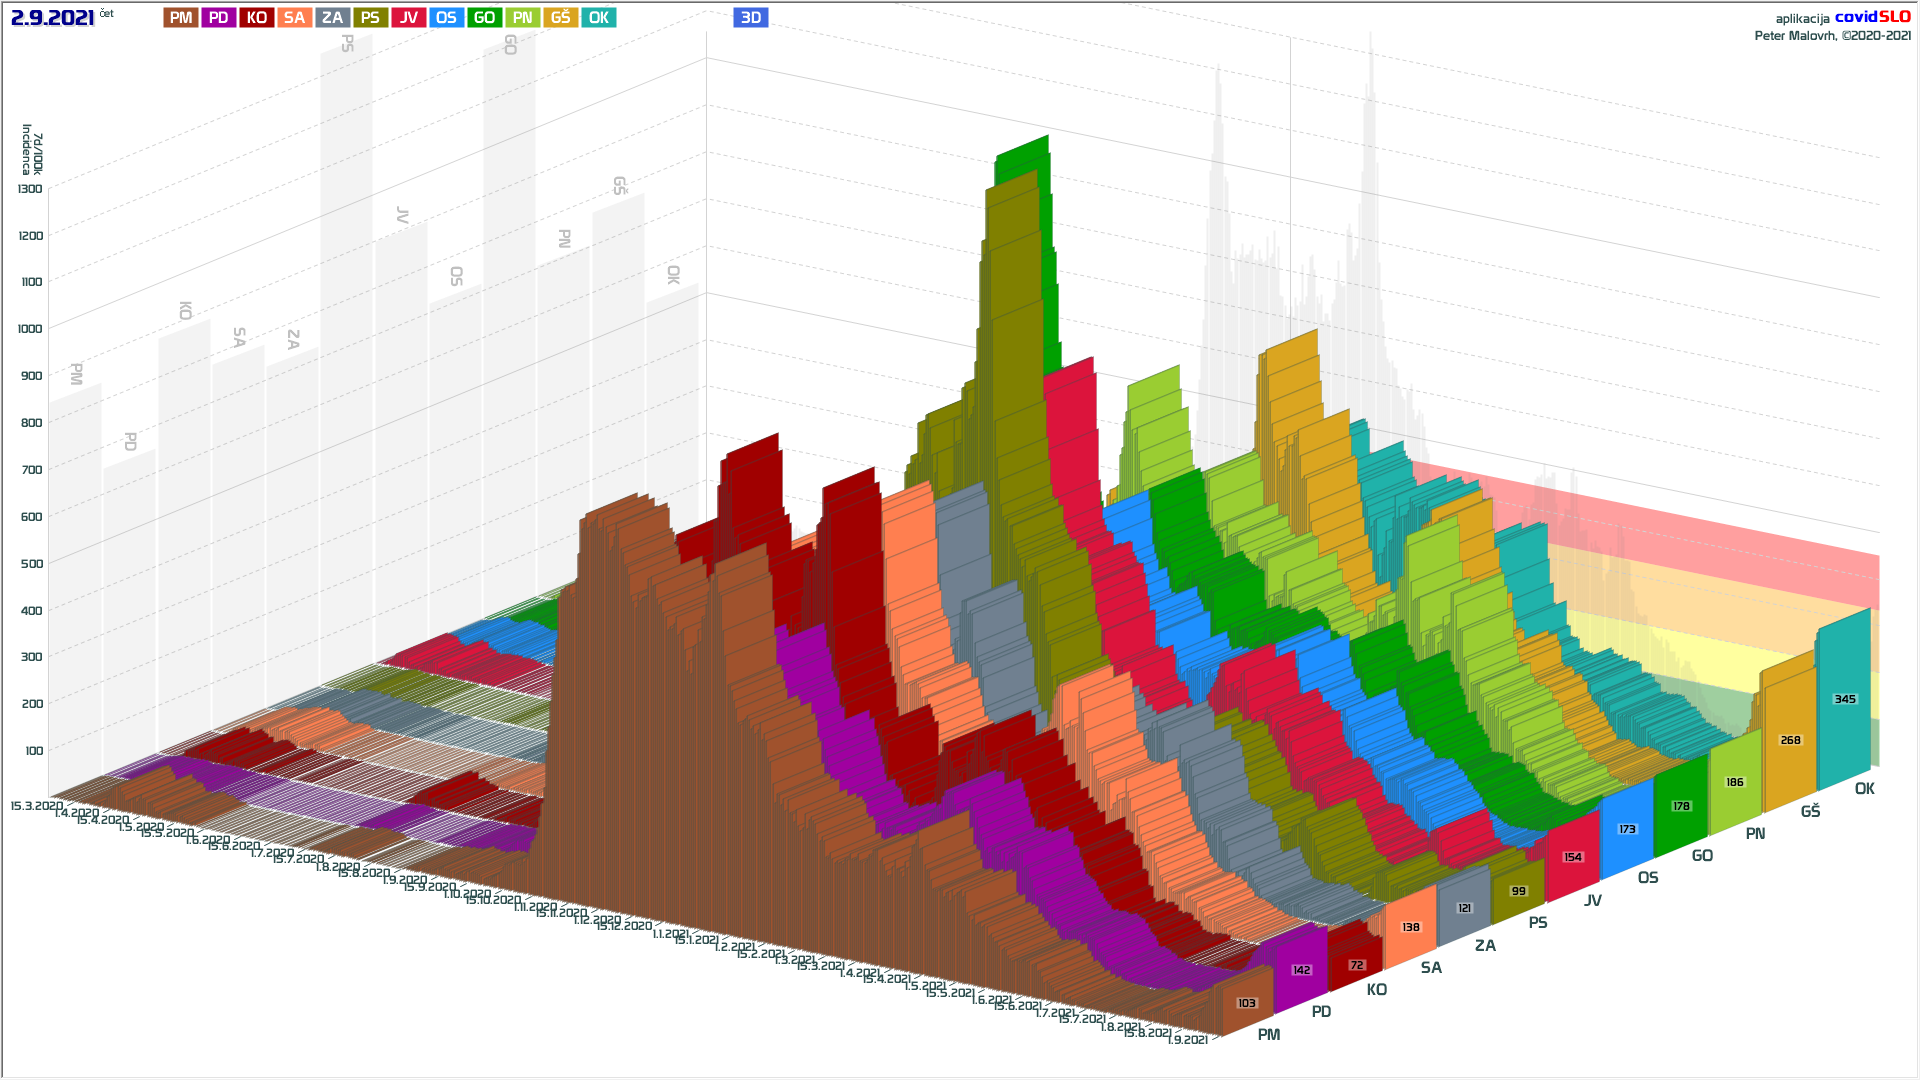Click the OK value label 345

pyautogui.click(x=1845, y=699)
